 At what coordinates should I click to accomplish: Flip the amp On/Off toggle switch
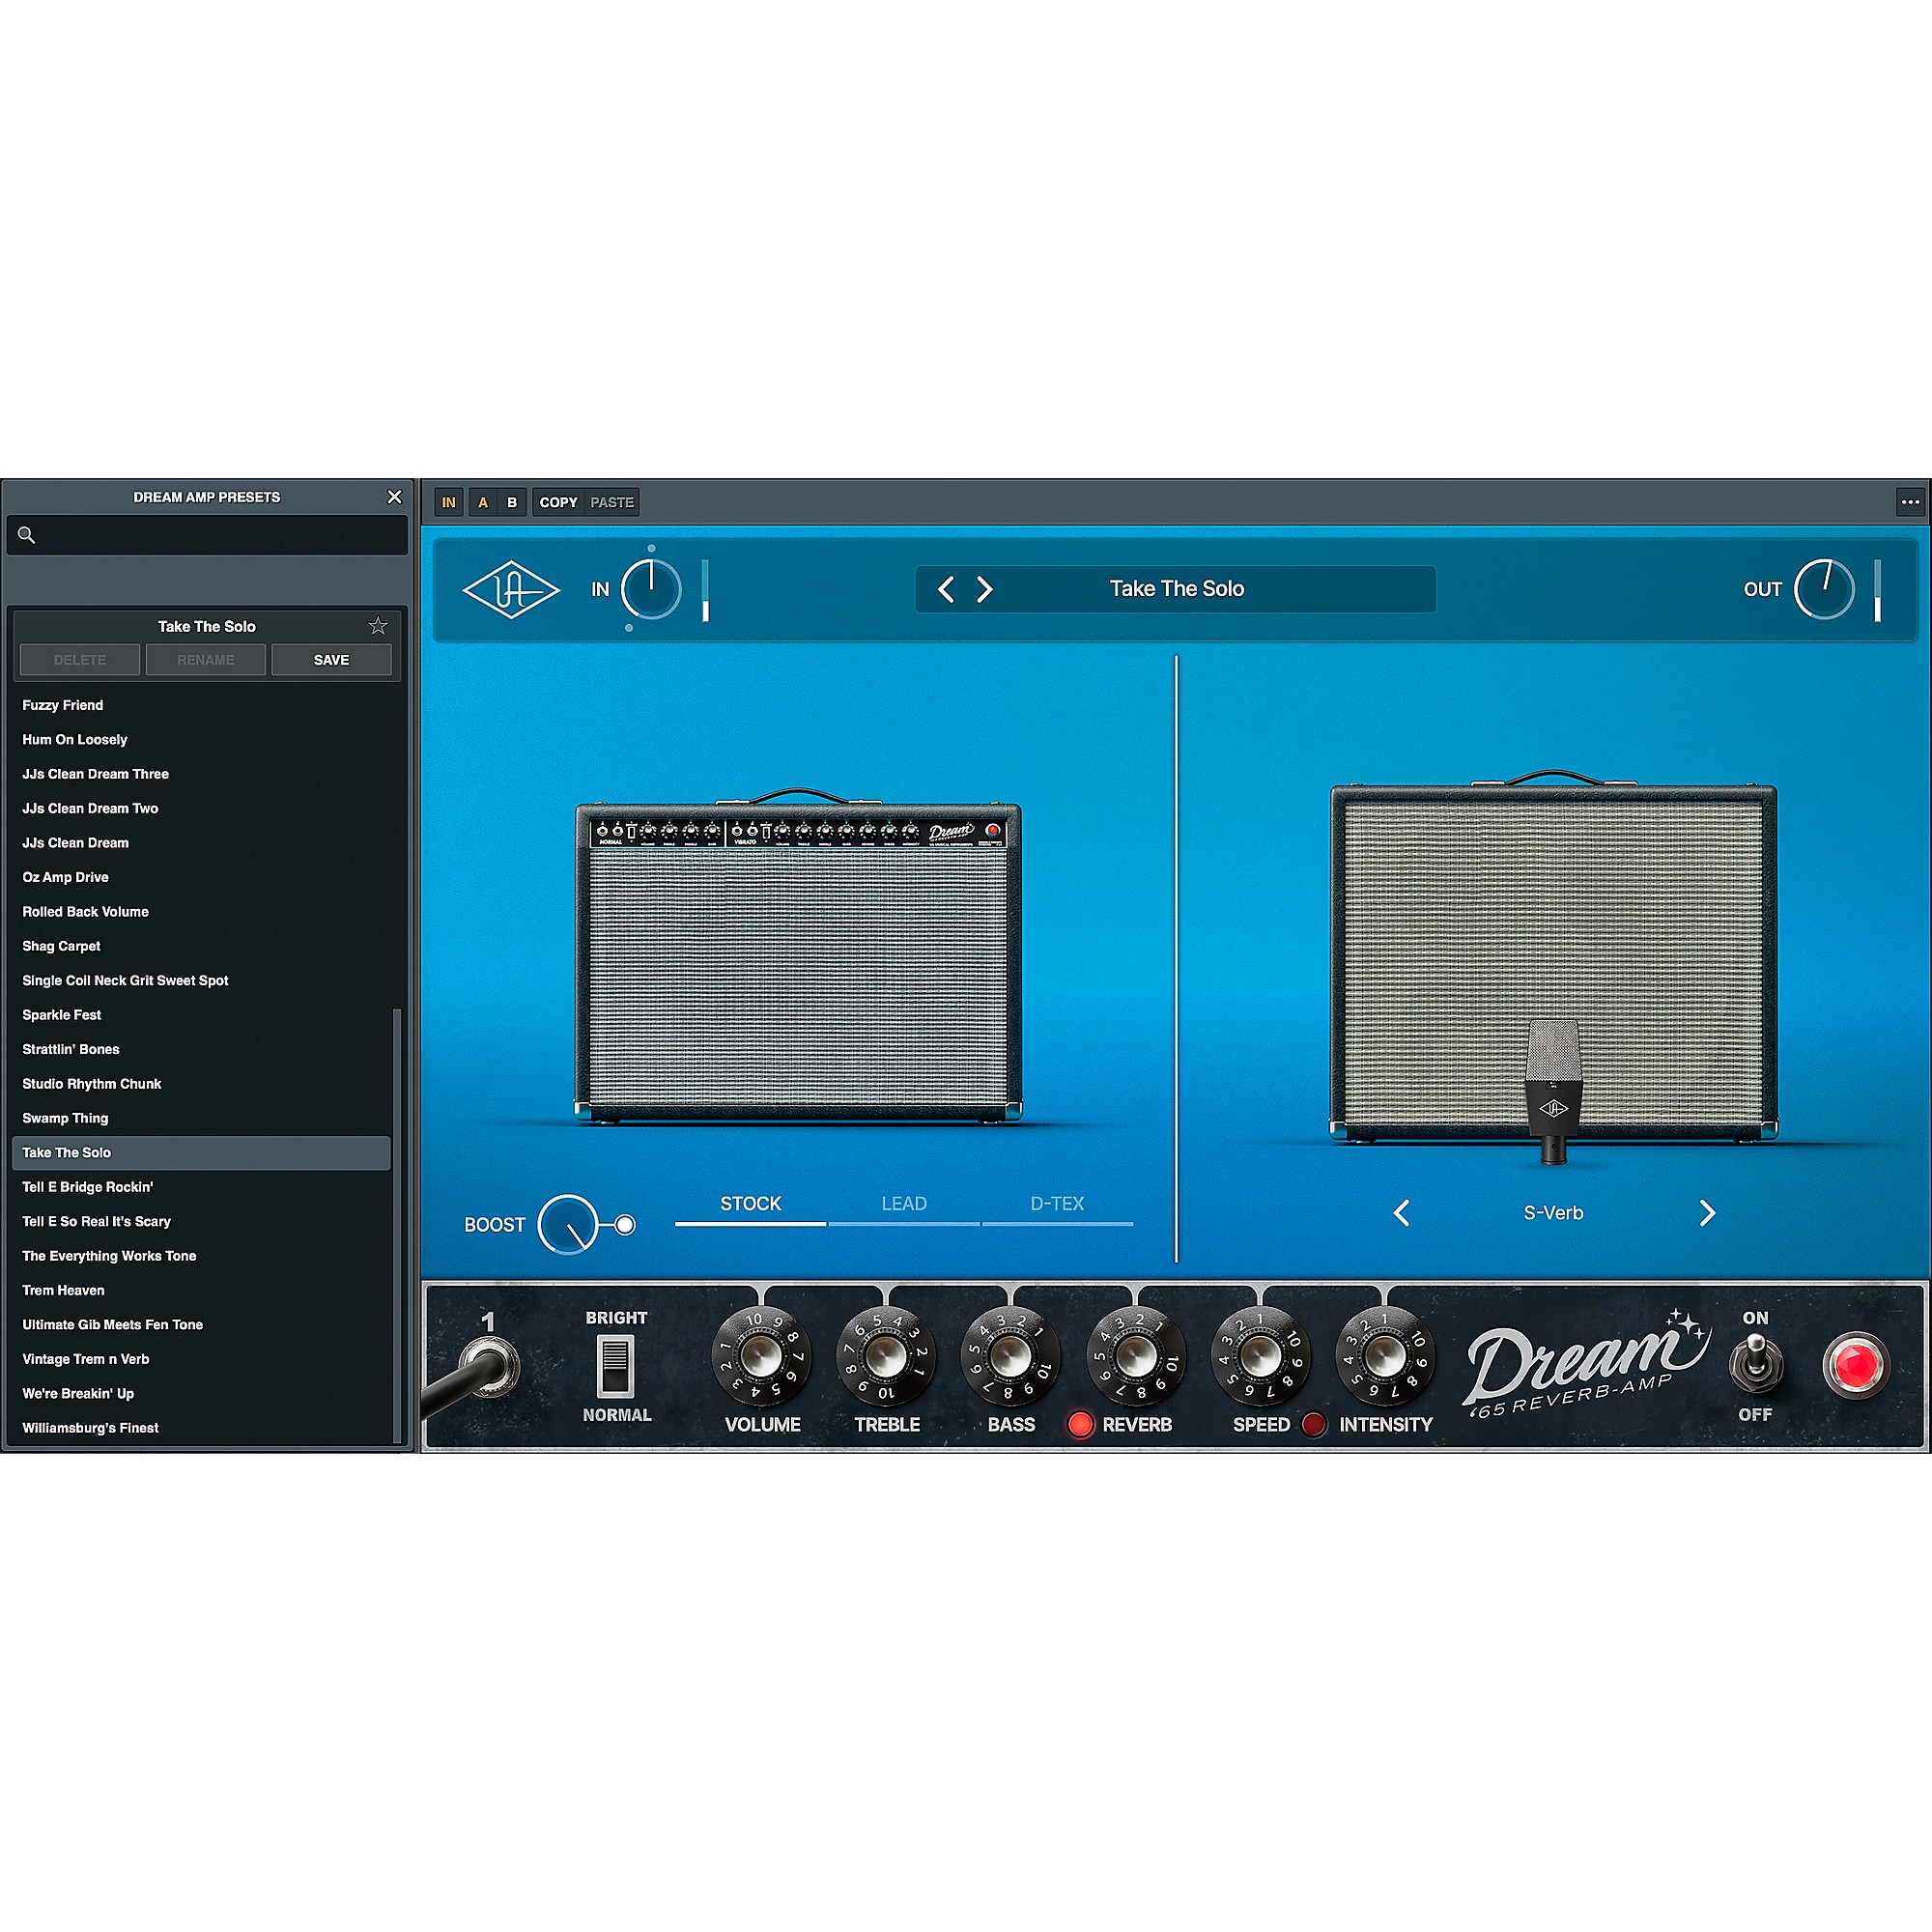pyautogui.click(x=1756, y=1364)
